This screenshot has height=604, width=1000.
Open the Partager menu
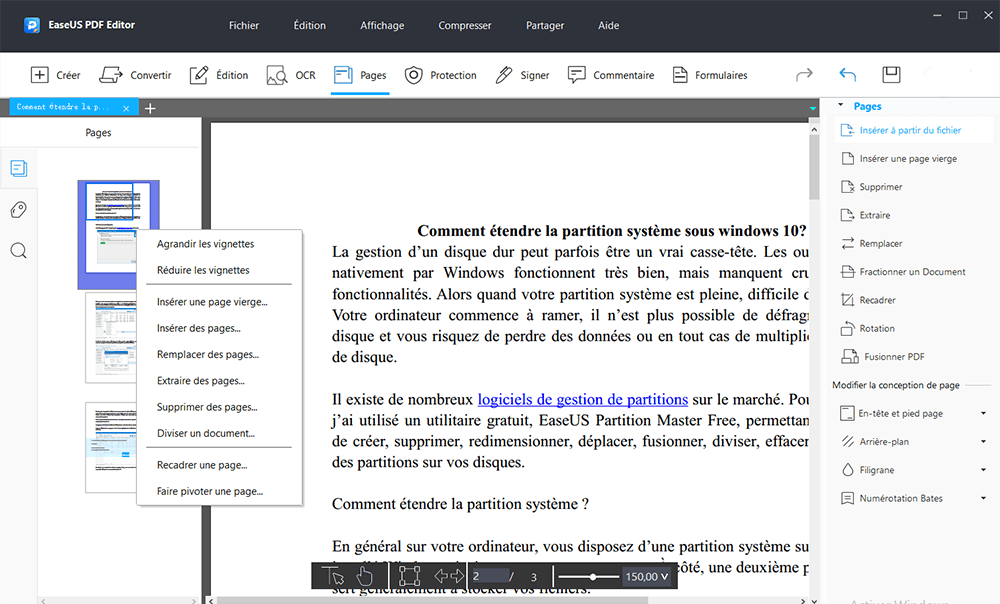[x=545, y=26]
